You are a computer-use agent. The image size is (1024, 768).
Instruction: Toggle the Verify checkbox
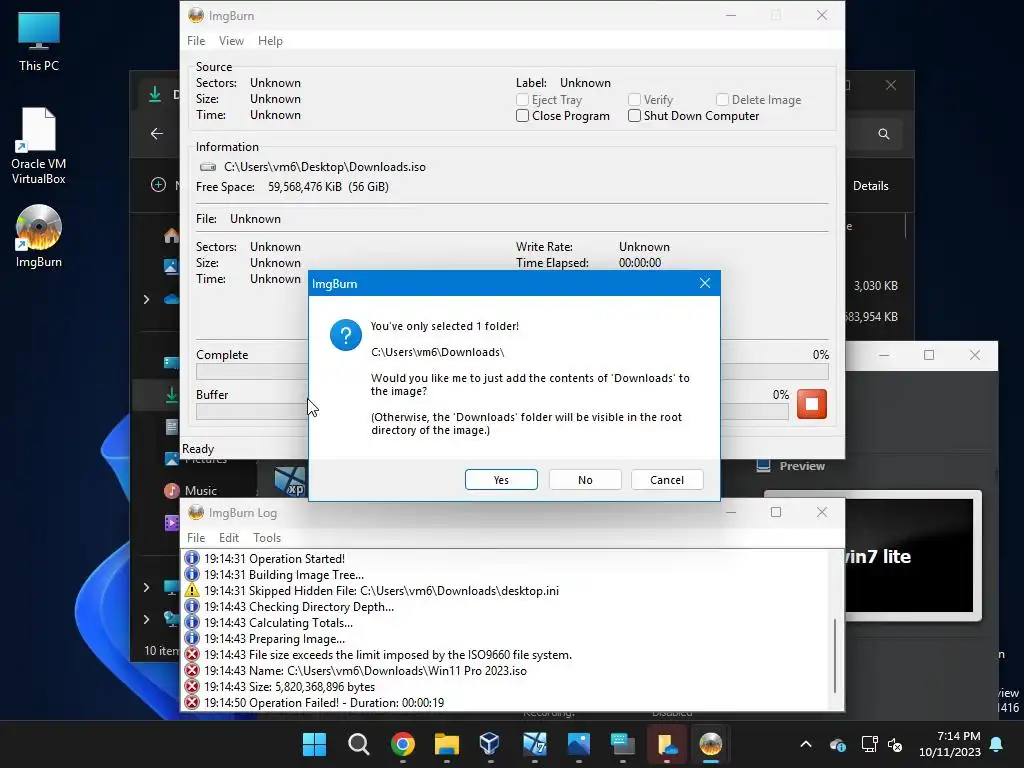634,99
